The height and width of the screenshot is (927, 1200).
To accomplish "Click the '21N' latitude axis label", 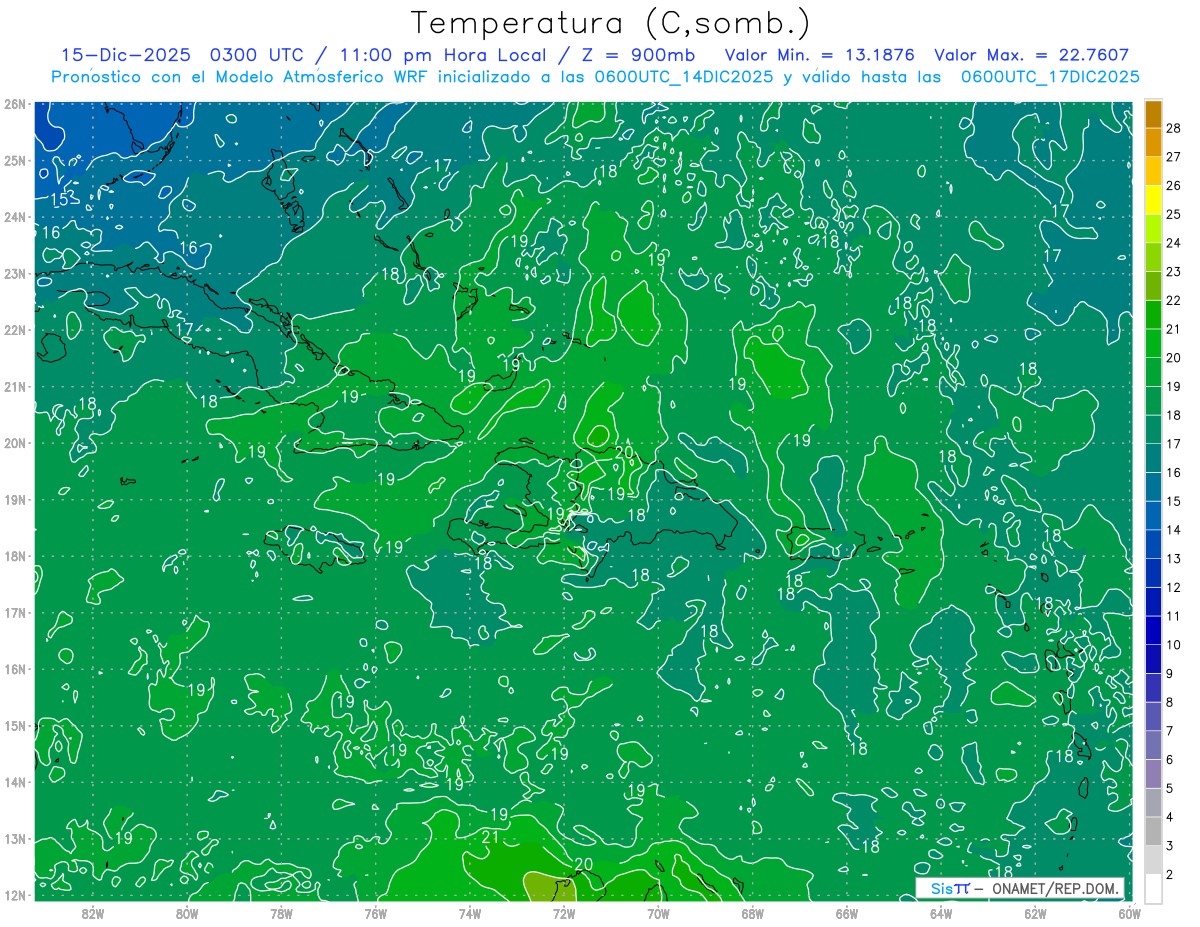I will (15, 387).
